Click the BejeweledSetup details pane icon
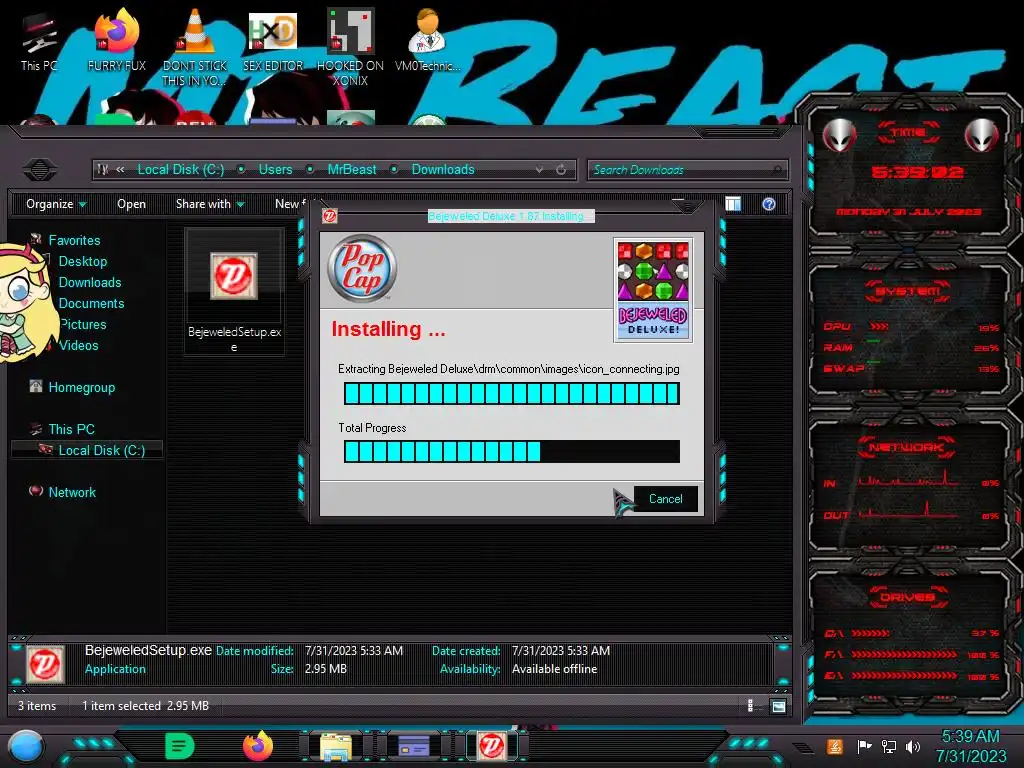 [46, 664]
